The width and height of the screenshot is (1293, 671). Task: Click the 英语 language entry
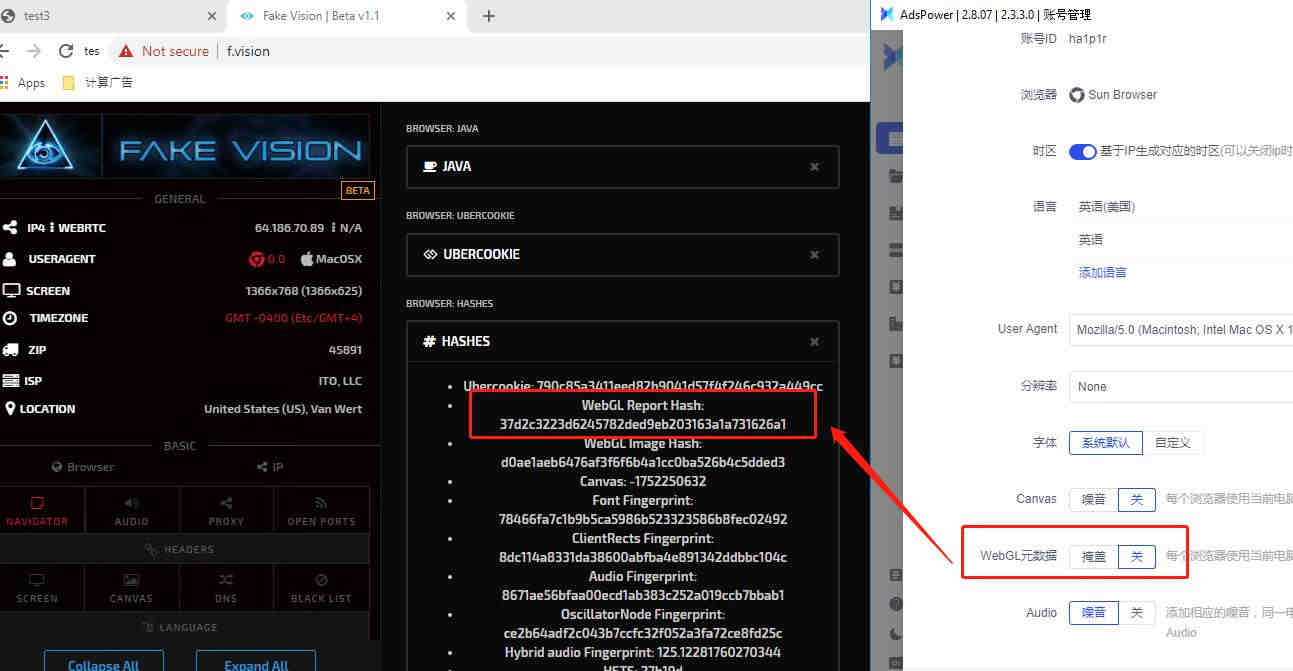(1091, 240)
